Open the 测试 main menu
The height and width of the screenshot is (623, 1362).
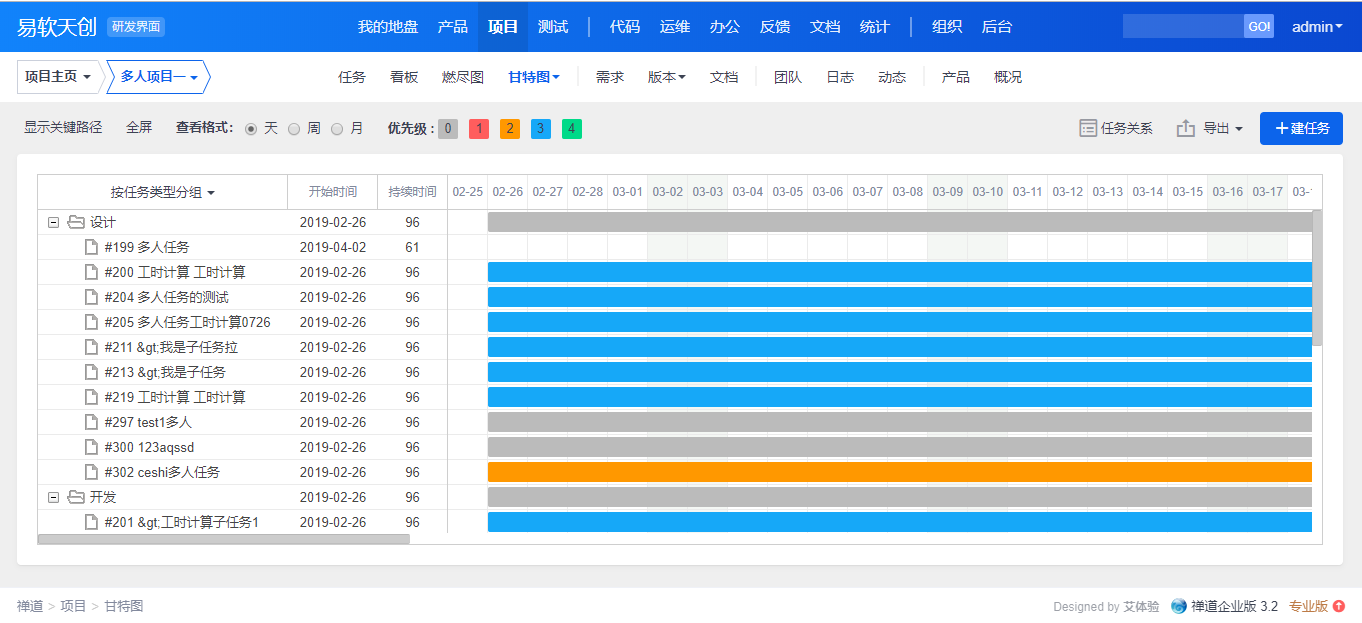(552, 27)
